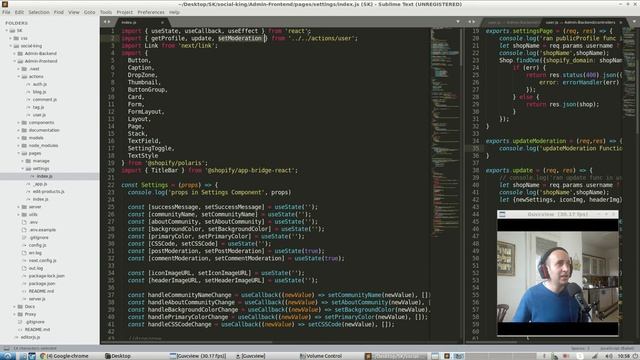Open the panel switcher icon in status bar
Screen dimensions: 640x360
(x=6, y=348)
